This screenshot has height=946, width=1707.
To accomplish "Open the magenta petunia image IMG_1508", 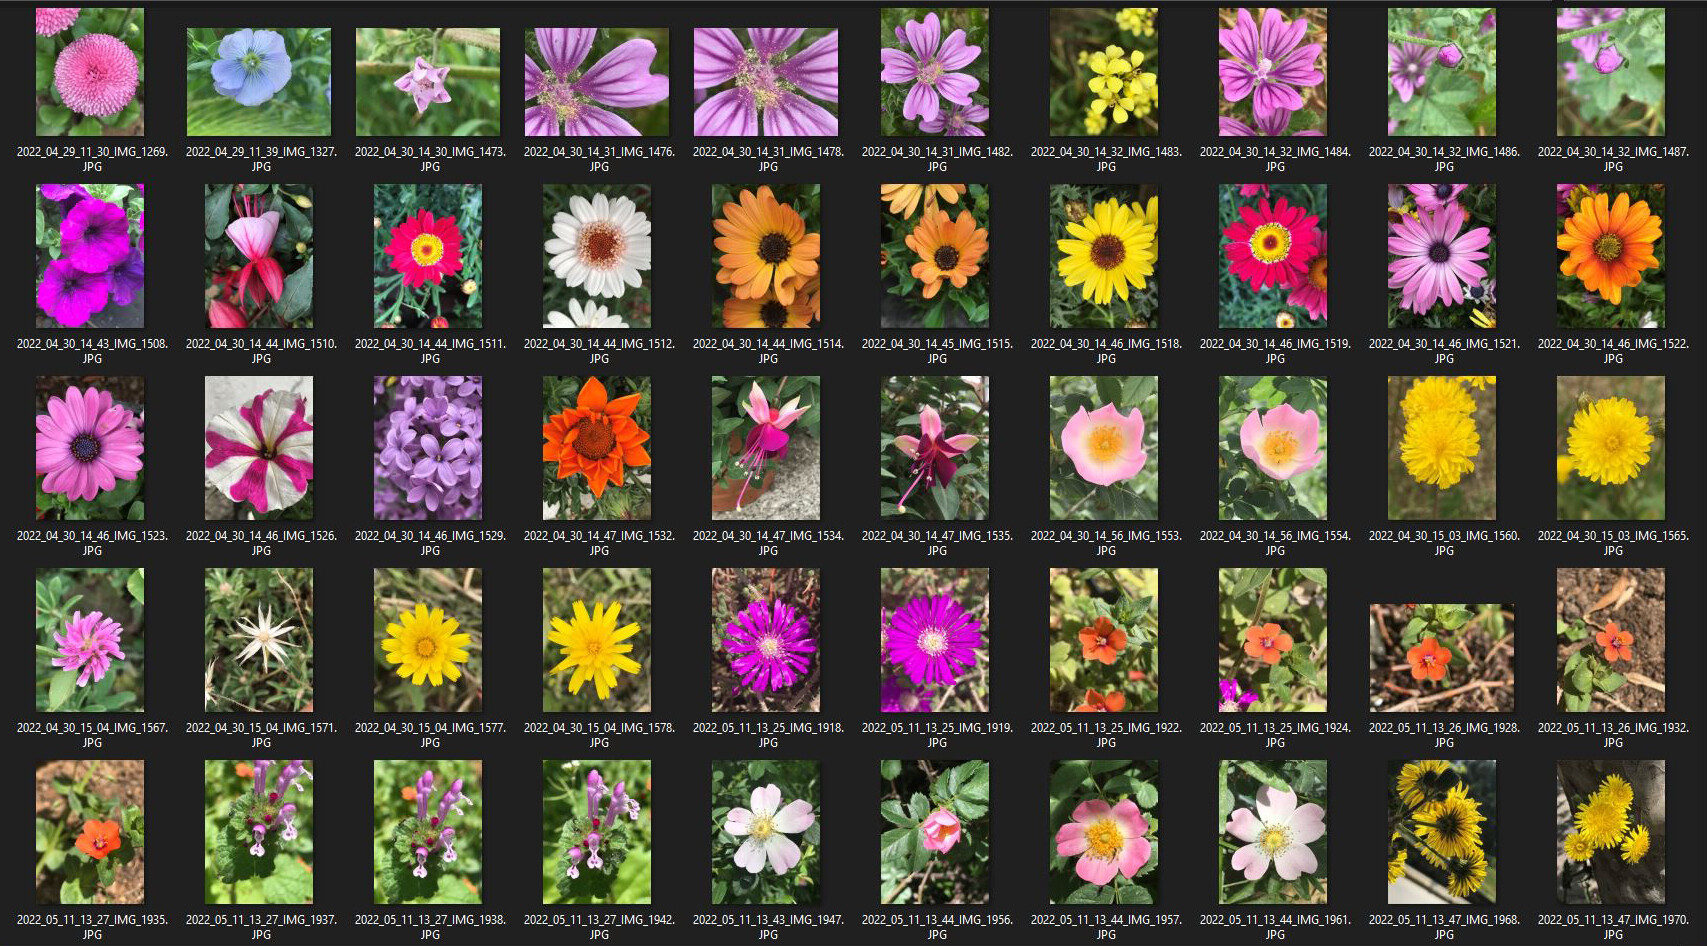I will tap(89, 255).
